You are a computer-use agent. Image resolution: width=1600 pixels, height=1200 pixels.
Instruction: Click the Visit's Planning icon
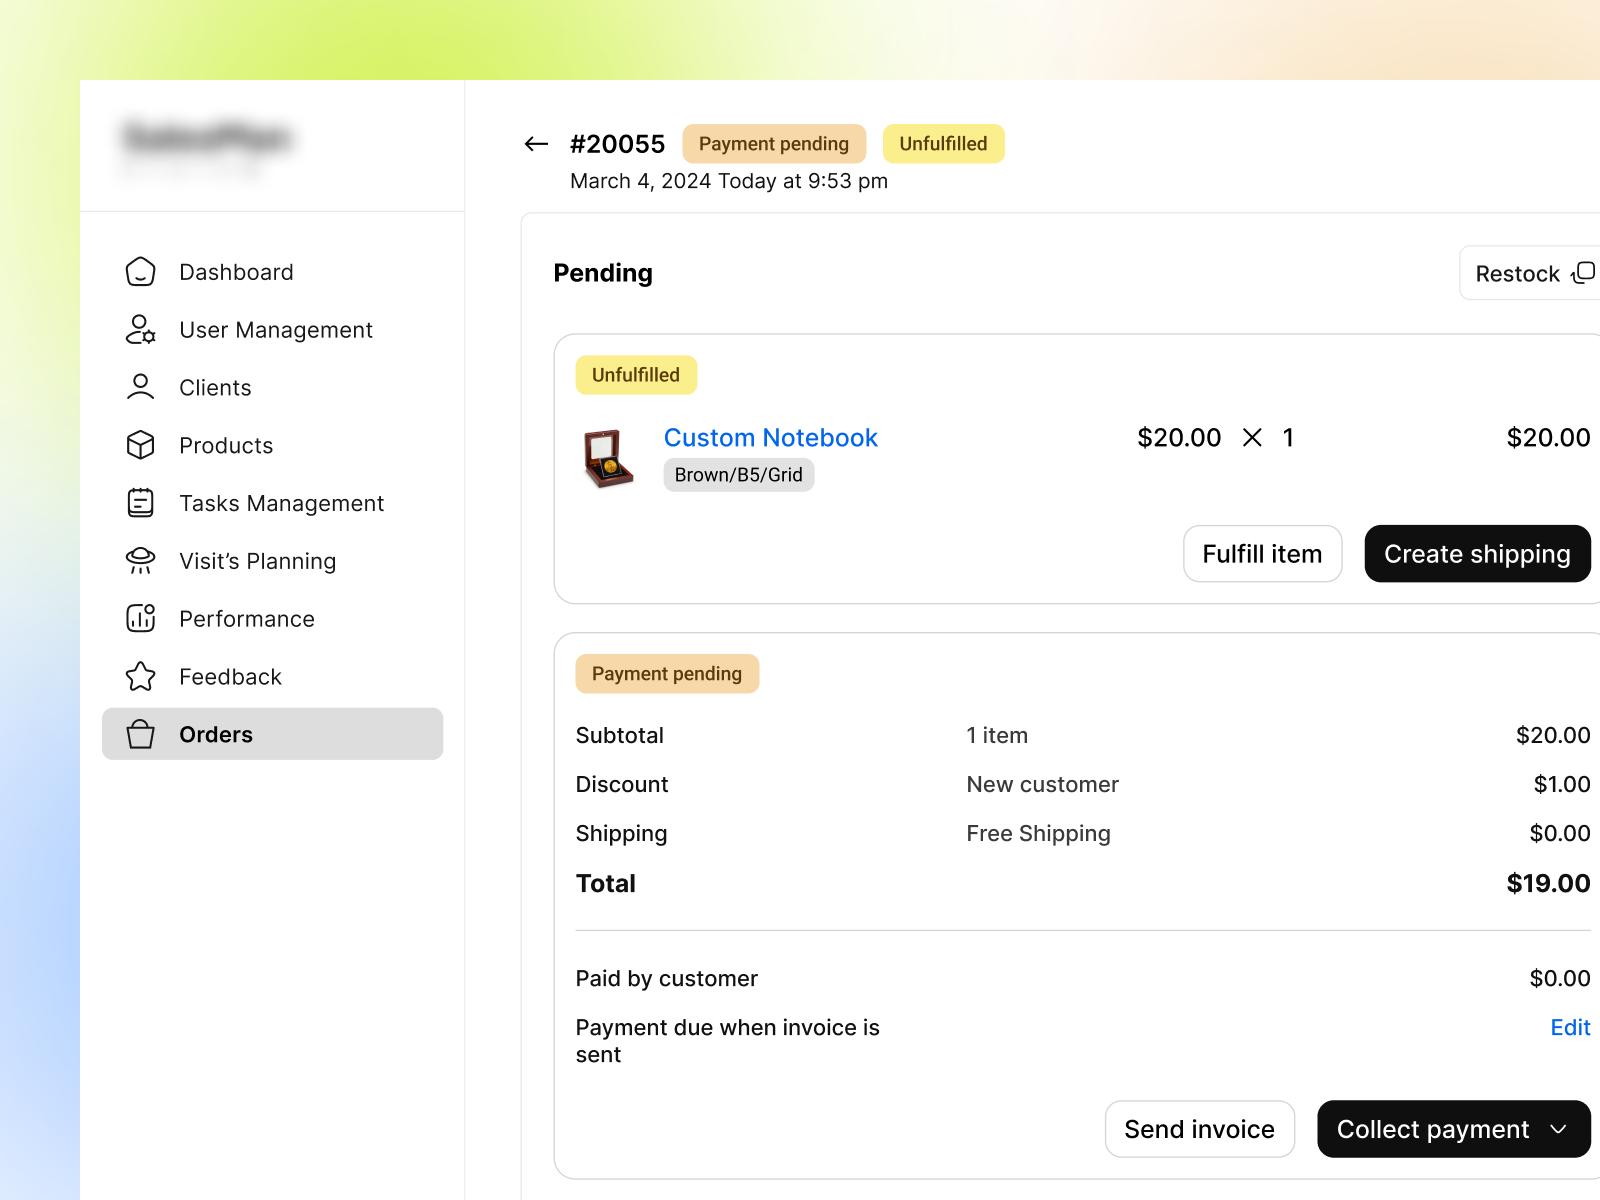pos(141,561)
